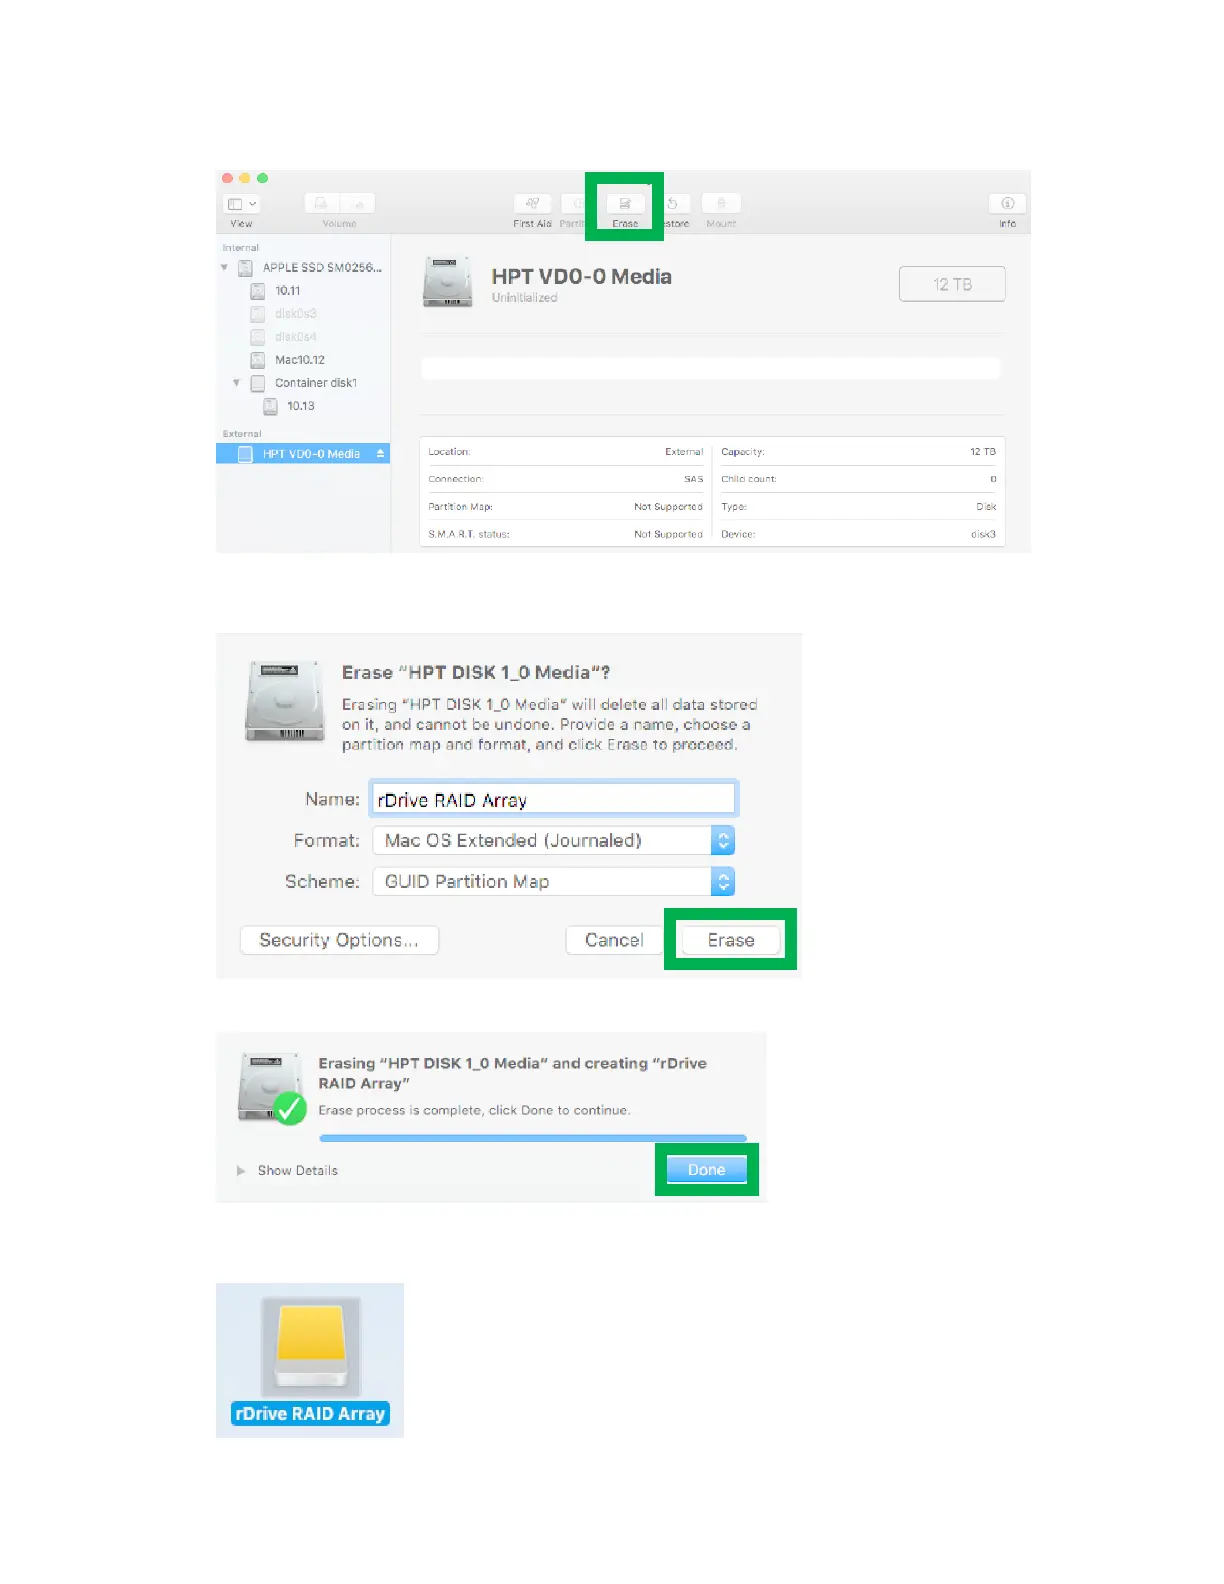The height and width of the screenshot is (1584, 1224).
Task: Click the red close window button
Action: (x=227, y=178)
